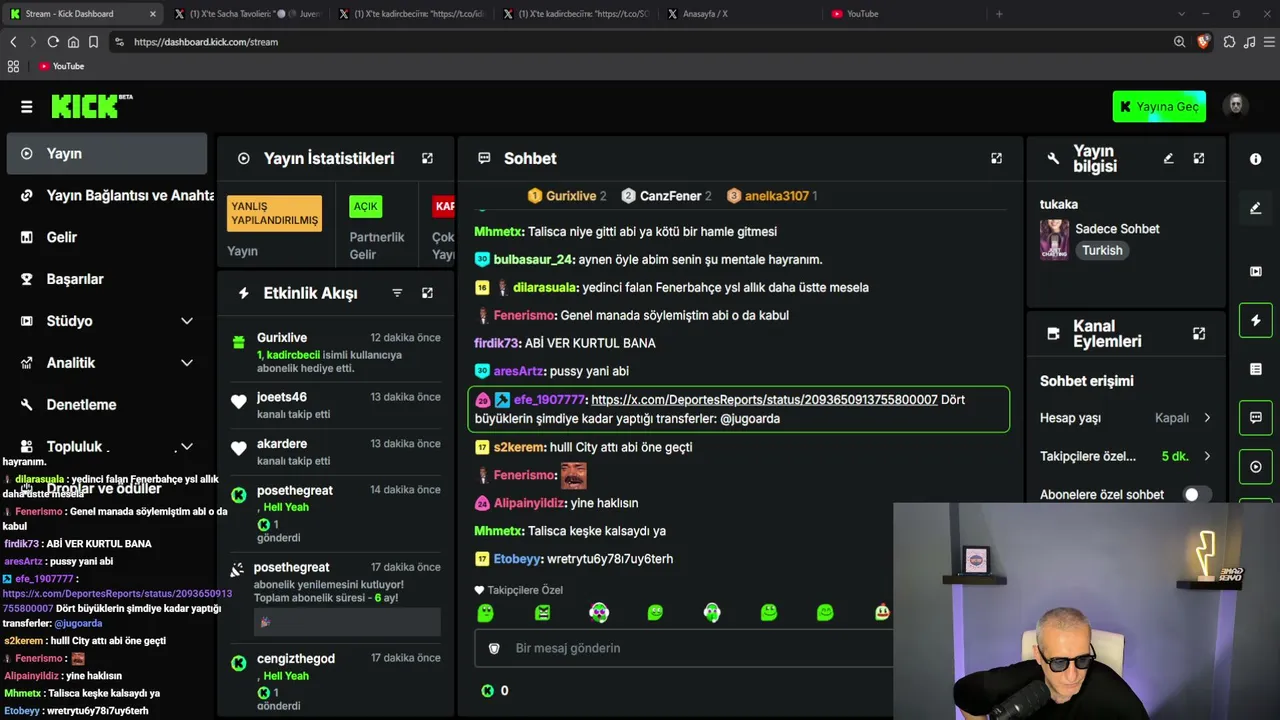Open the profile avatar menu
1280x720 pixels.
point(1236,106)
